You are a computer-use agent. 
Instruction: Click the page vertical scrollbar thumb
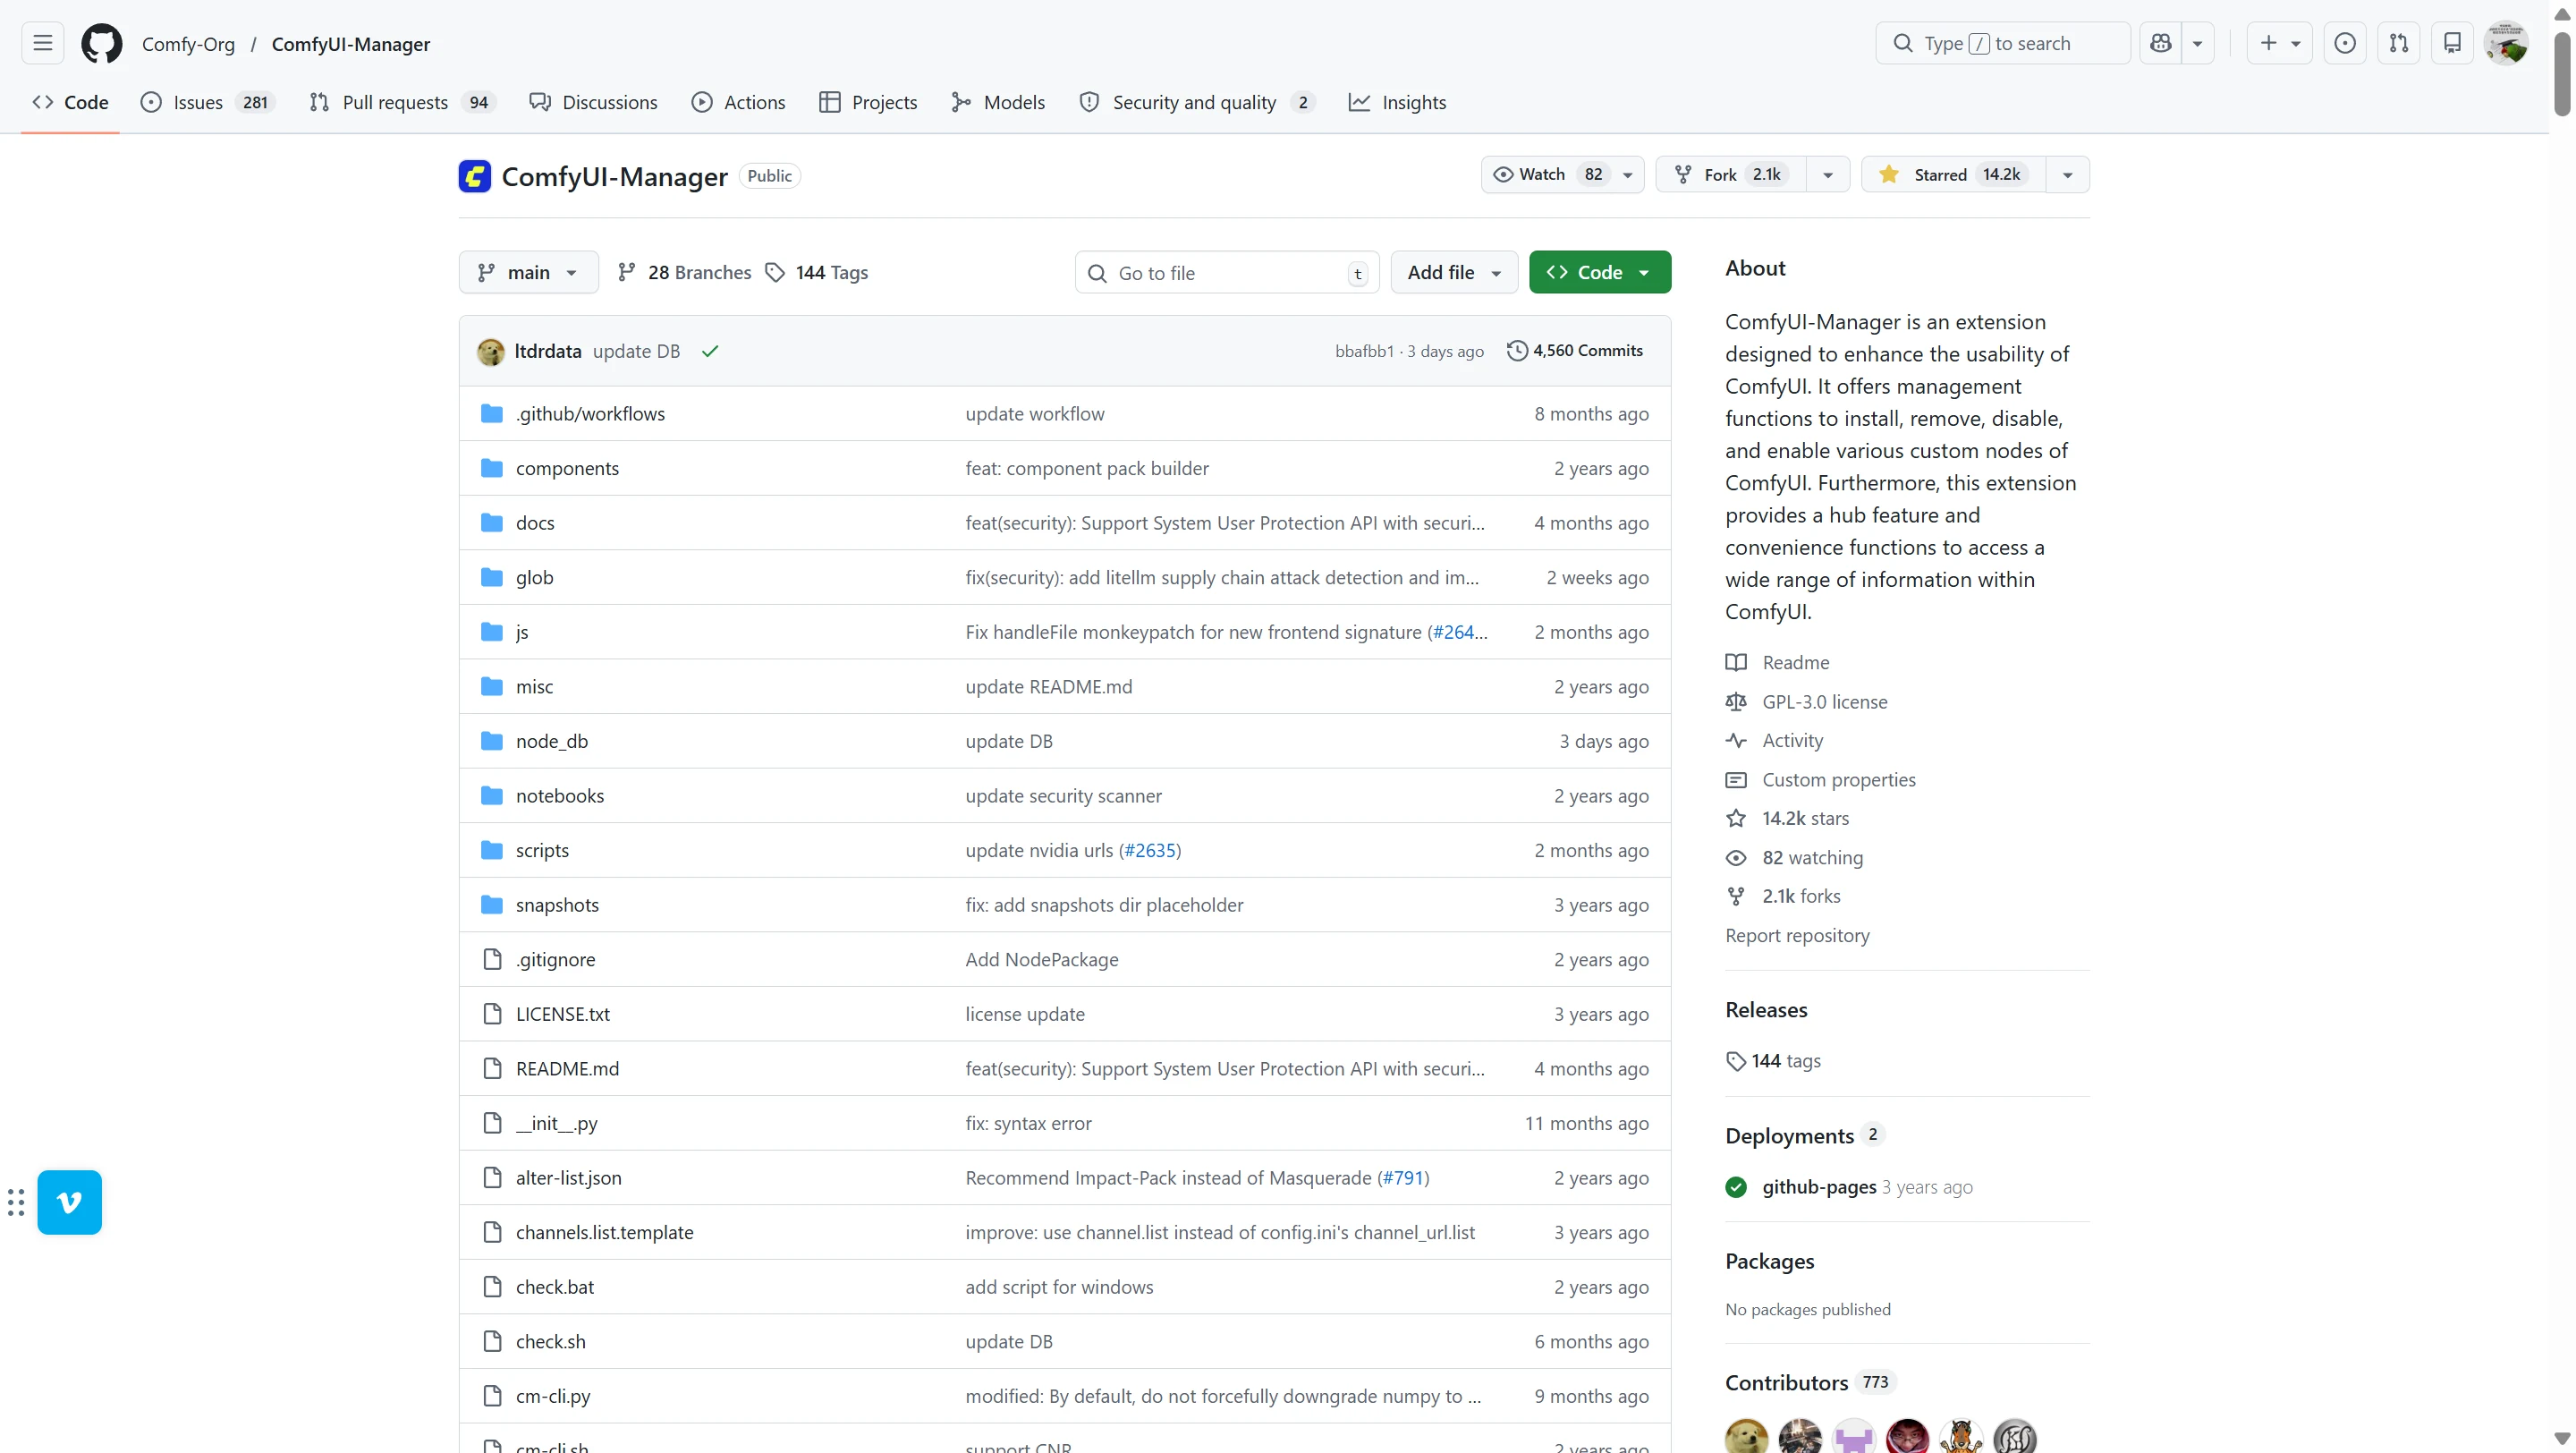coord(2561,75)
